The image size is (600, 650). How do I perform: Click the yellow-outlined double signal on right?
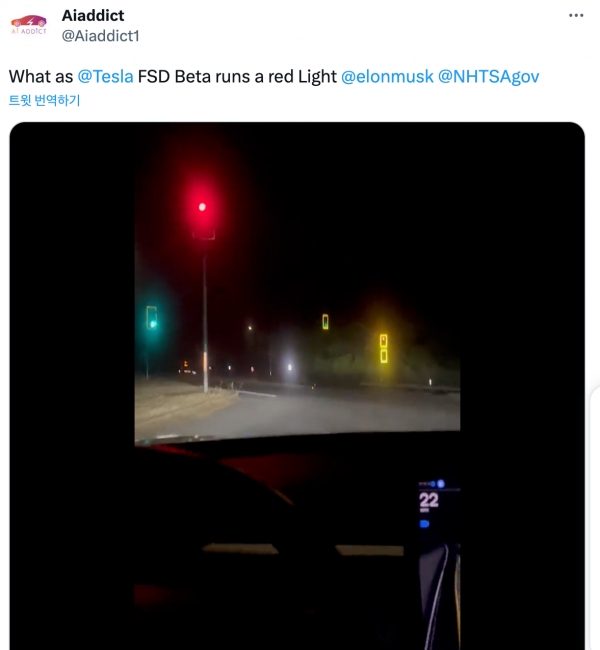point(384,349)
